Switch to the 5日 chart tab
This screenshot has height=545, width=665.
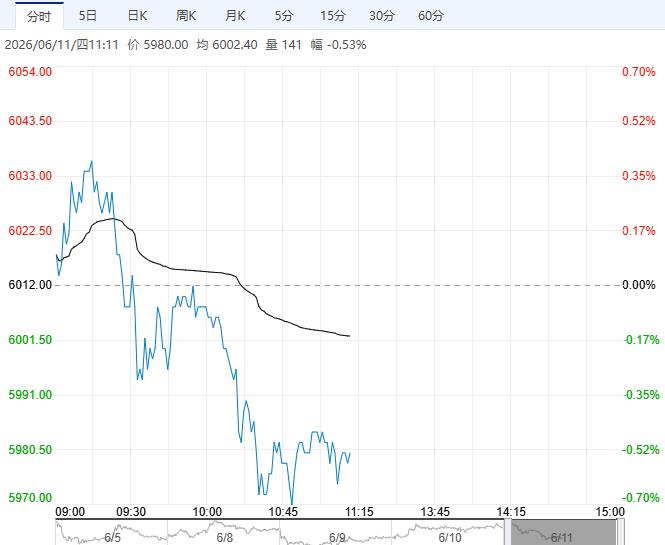pos(88,16)
